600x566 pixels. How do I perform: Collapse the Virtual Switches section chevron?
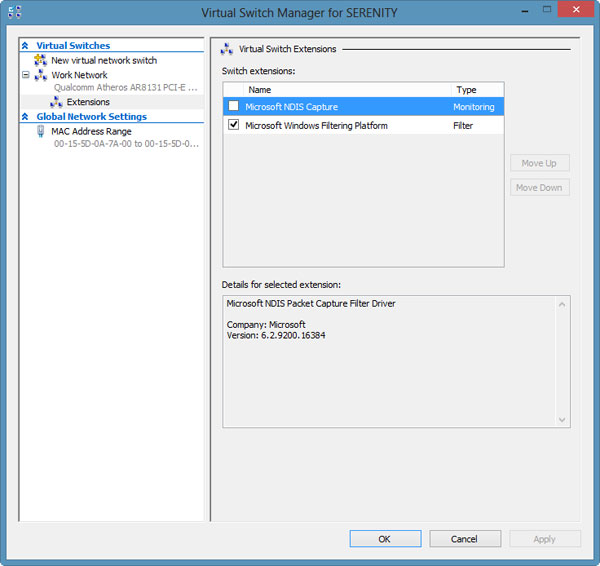pyautogui.click(x=25, y=46)
